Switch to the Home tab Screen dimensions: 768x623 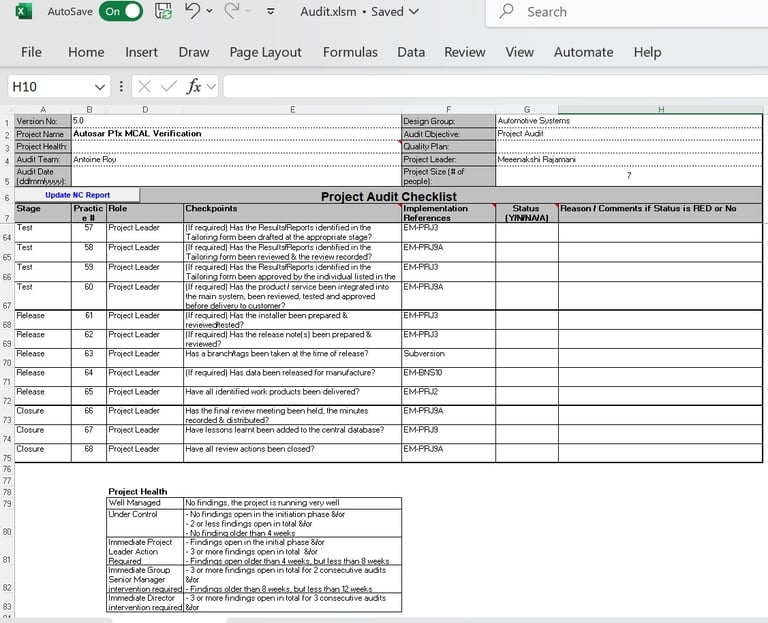point(86,52)
